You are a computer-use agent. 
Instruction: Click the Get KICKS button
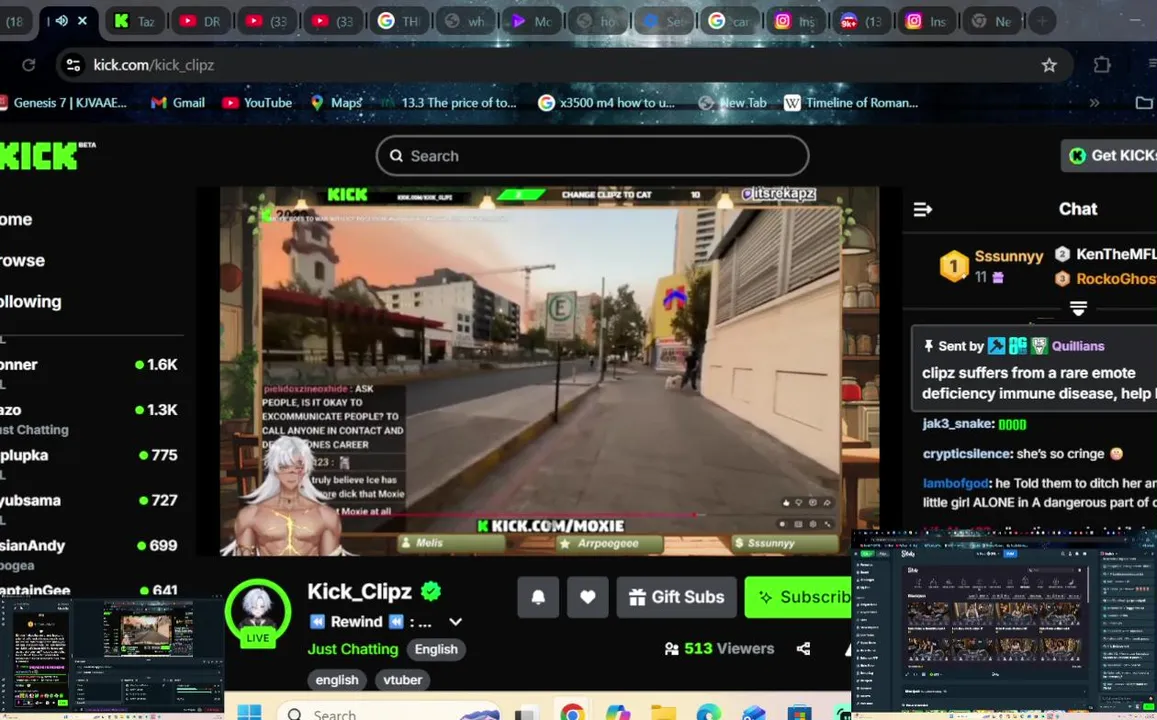1109,156
